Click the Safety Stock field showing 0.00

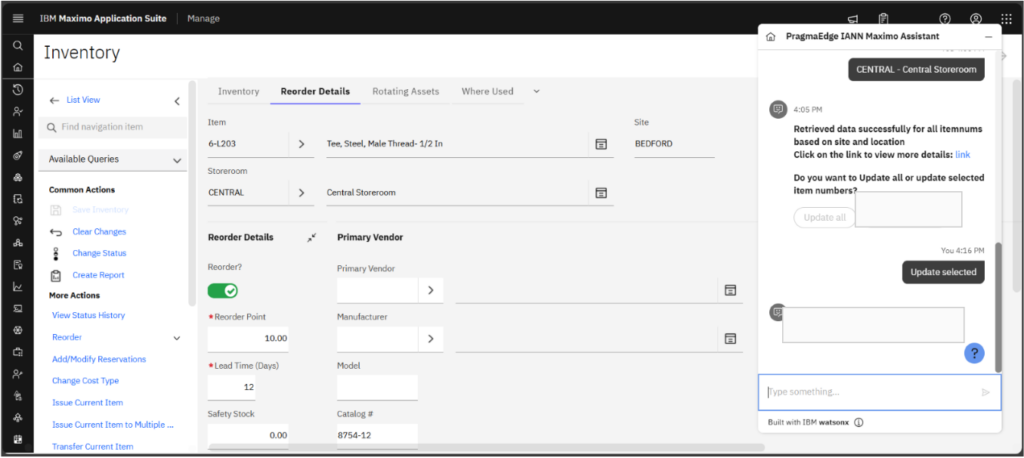coord(248,435)
